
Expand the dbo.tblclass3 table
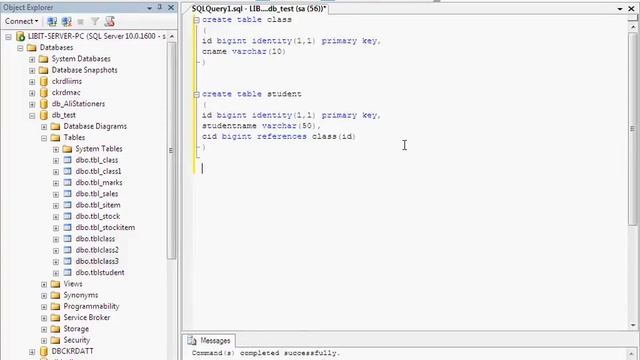[56, 262]
